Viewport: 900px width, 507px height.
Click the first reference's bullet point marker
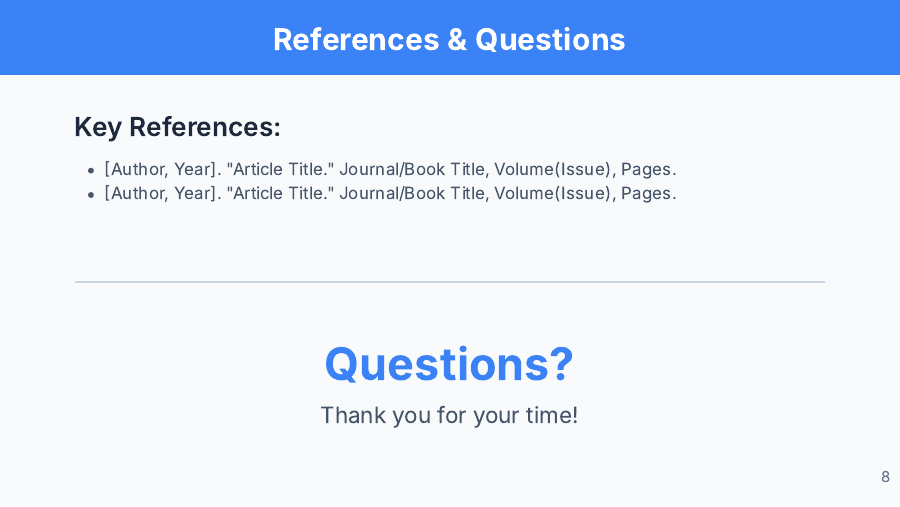pyautogui.click(x=91, y=171)
